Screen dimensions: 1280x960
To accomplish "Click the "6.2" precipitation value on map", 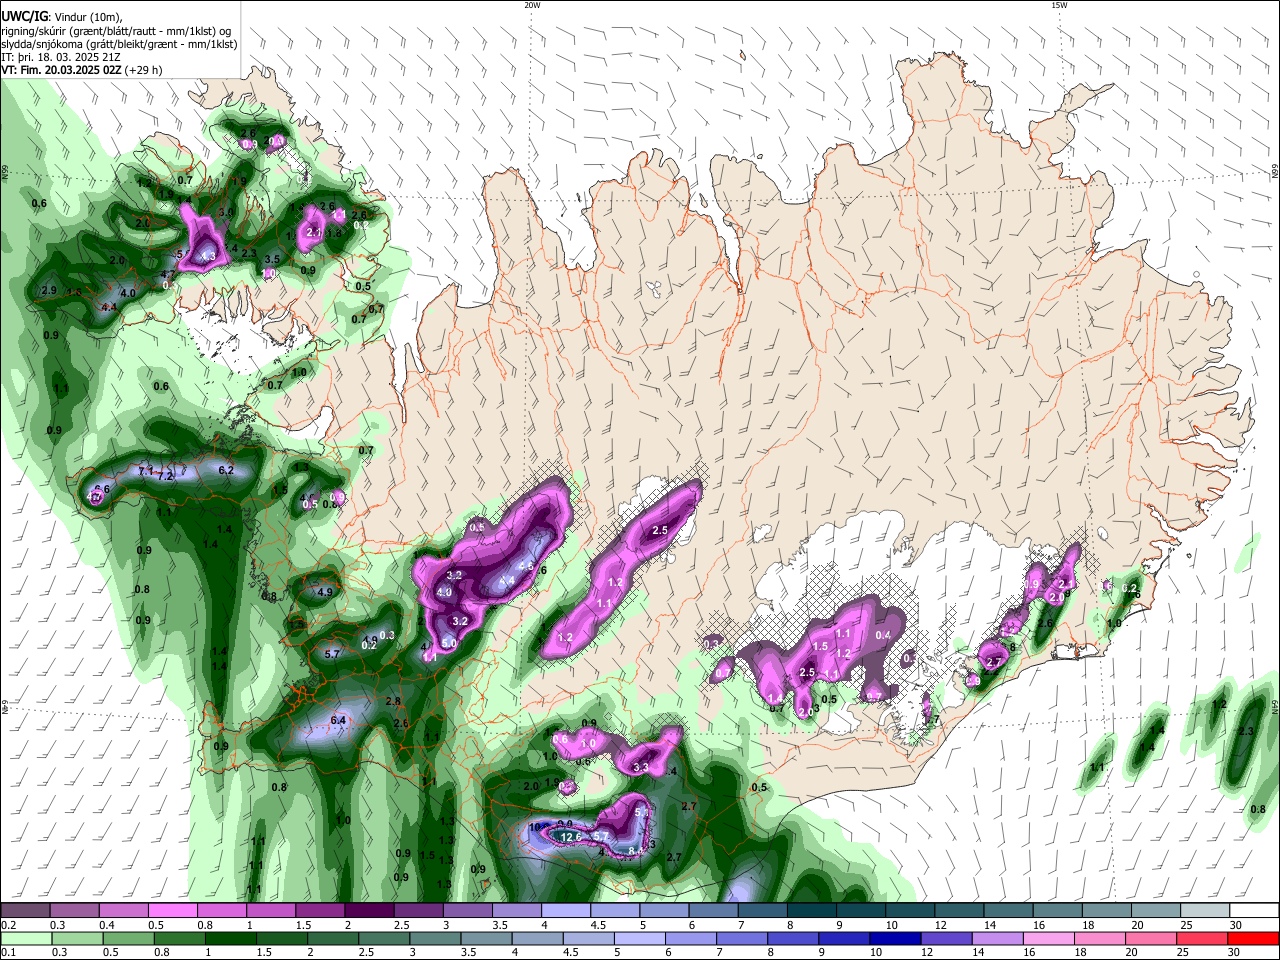I will click(x=225, y=470).
